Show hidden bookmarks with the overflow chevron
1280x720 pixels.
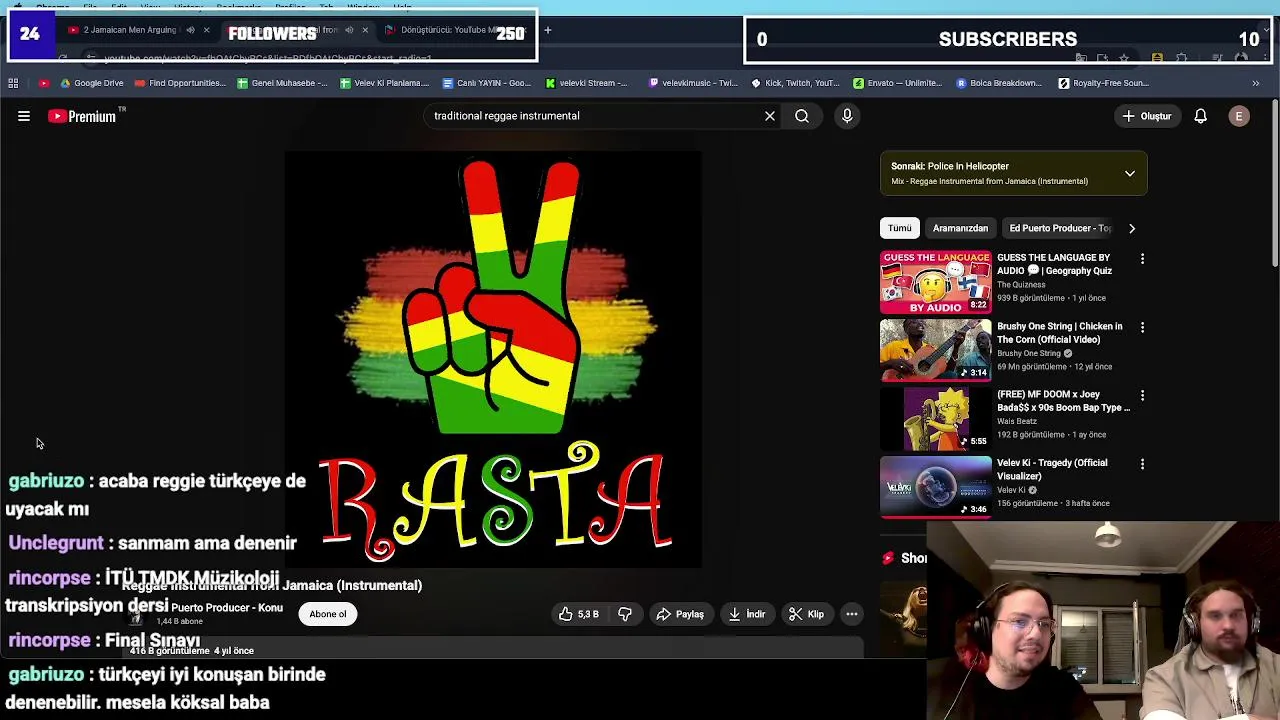tap(1256, 83)
